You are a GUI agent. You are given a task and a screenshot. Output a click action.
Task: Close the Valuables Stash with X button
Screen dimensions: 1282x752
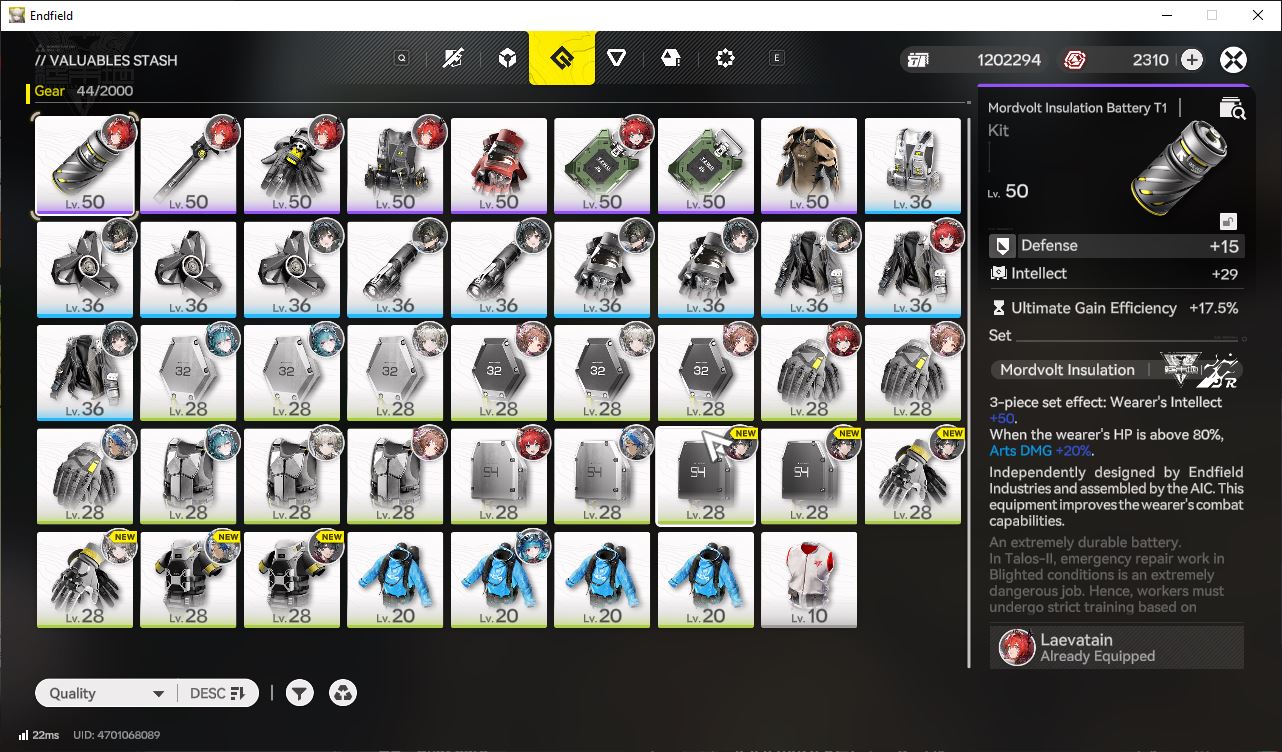click(1233, 60)
